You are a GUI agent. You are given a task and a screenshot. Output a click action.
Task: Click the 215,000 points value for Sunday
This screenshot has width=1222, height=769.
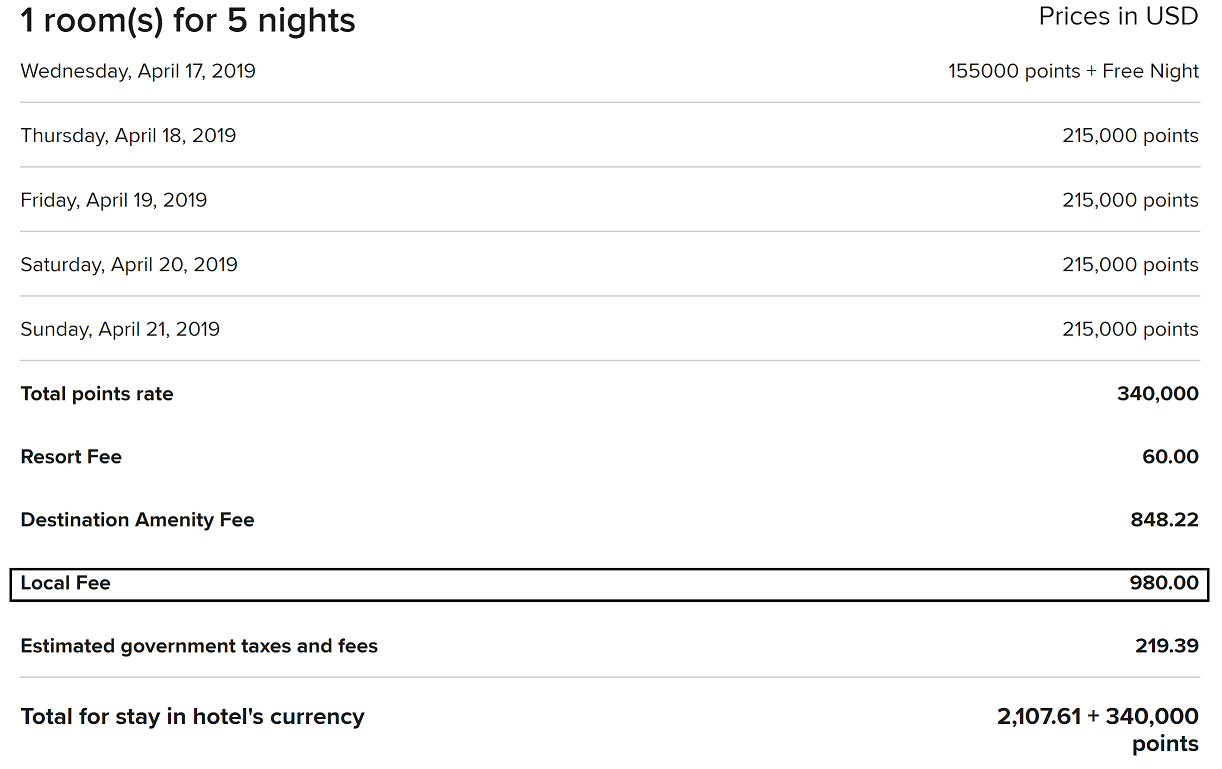[1130, 329]
